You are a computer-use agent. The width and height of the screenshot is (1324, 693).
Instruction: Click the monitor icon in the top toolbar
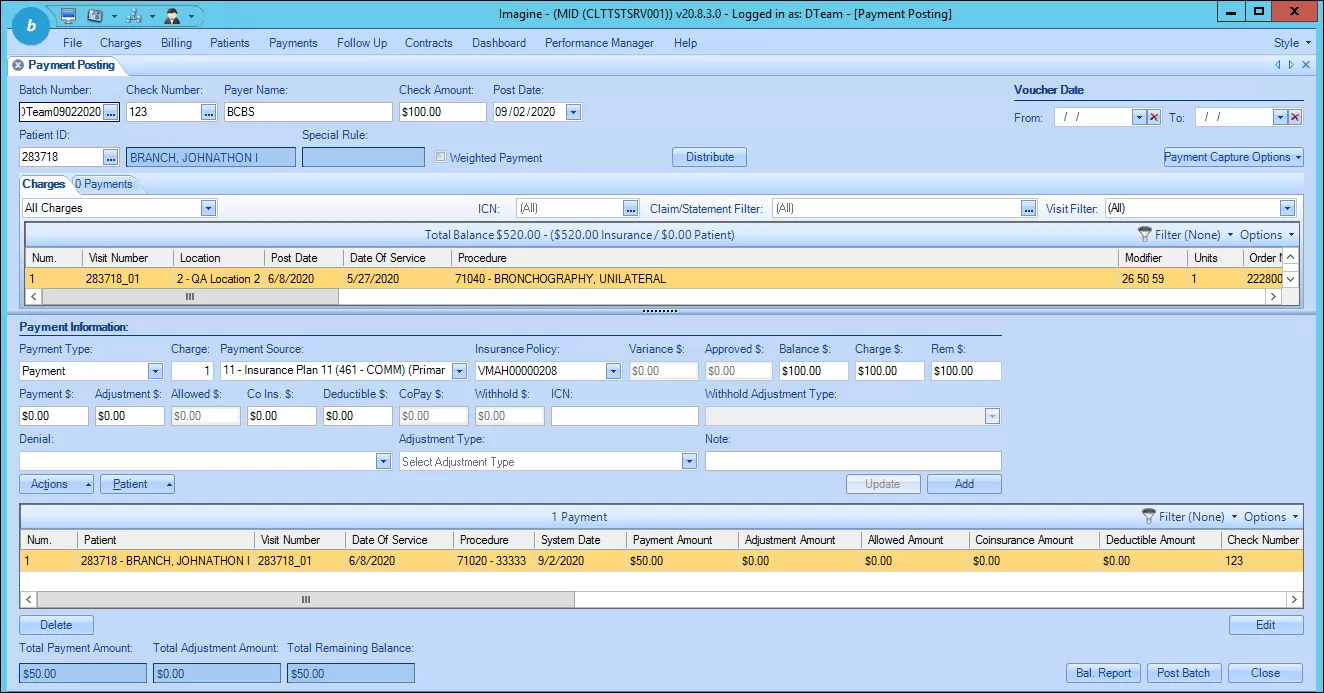tap(68, 15)
